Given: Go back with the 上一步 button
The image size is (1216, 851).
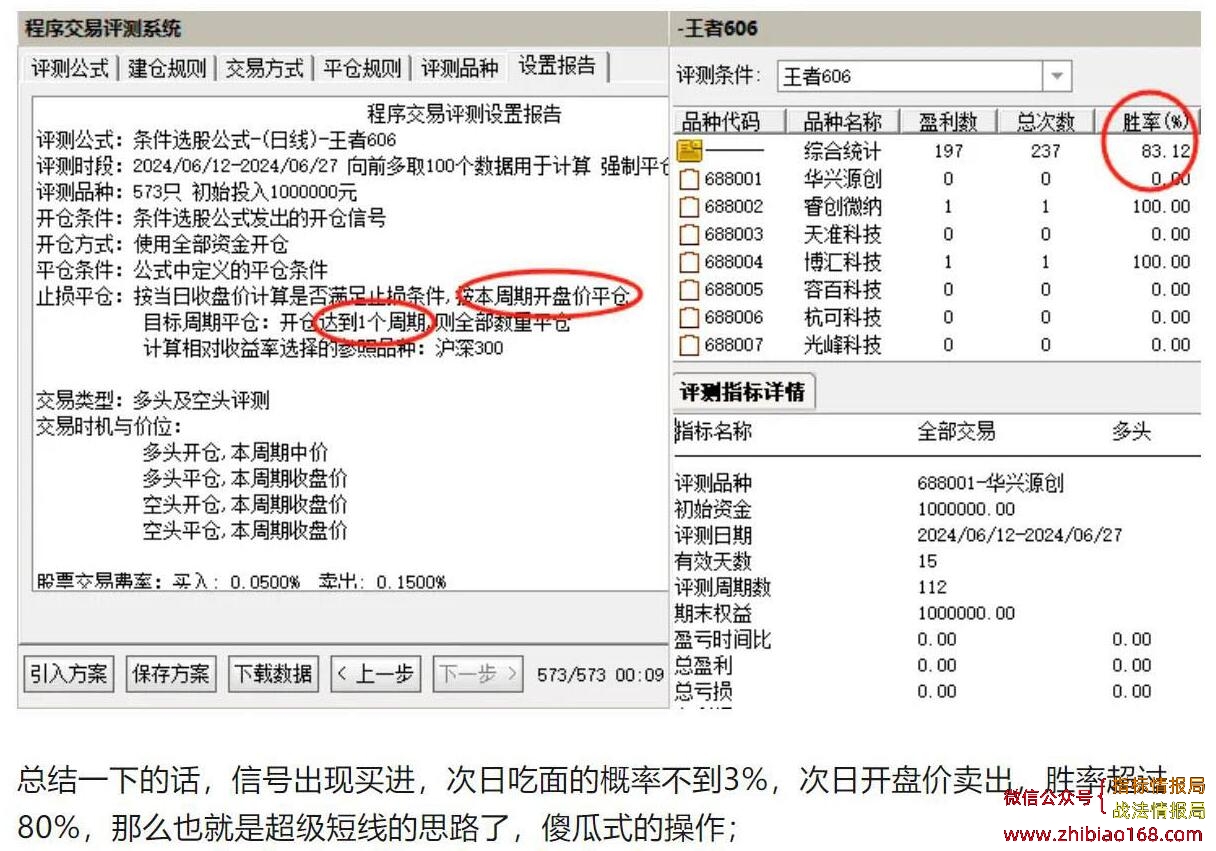Looking at the screenshot, I should coord(376,674).
